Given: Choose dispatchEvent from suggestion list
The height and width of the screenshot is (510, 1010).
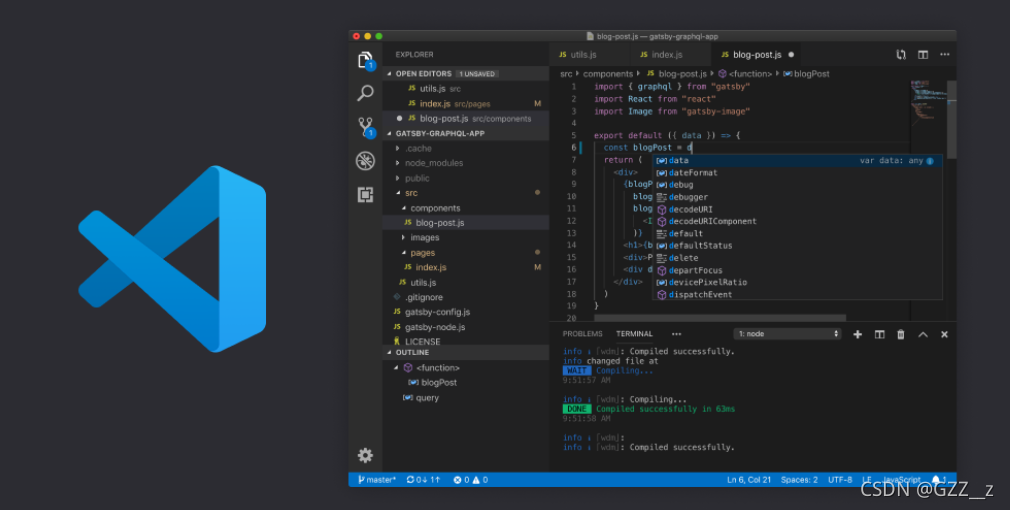Looking at the screenshot, I should [x=797, y=294].
